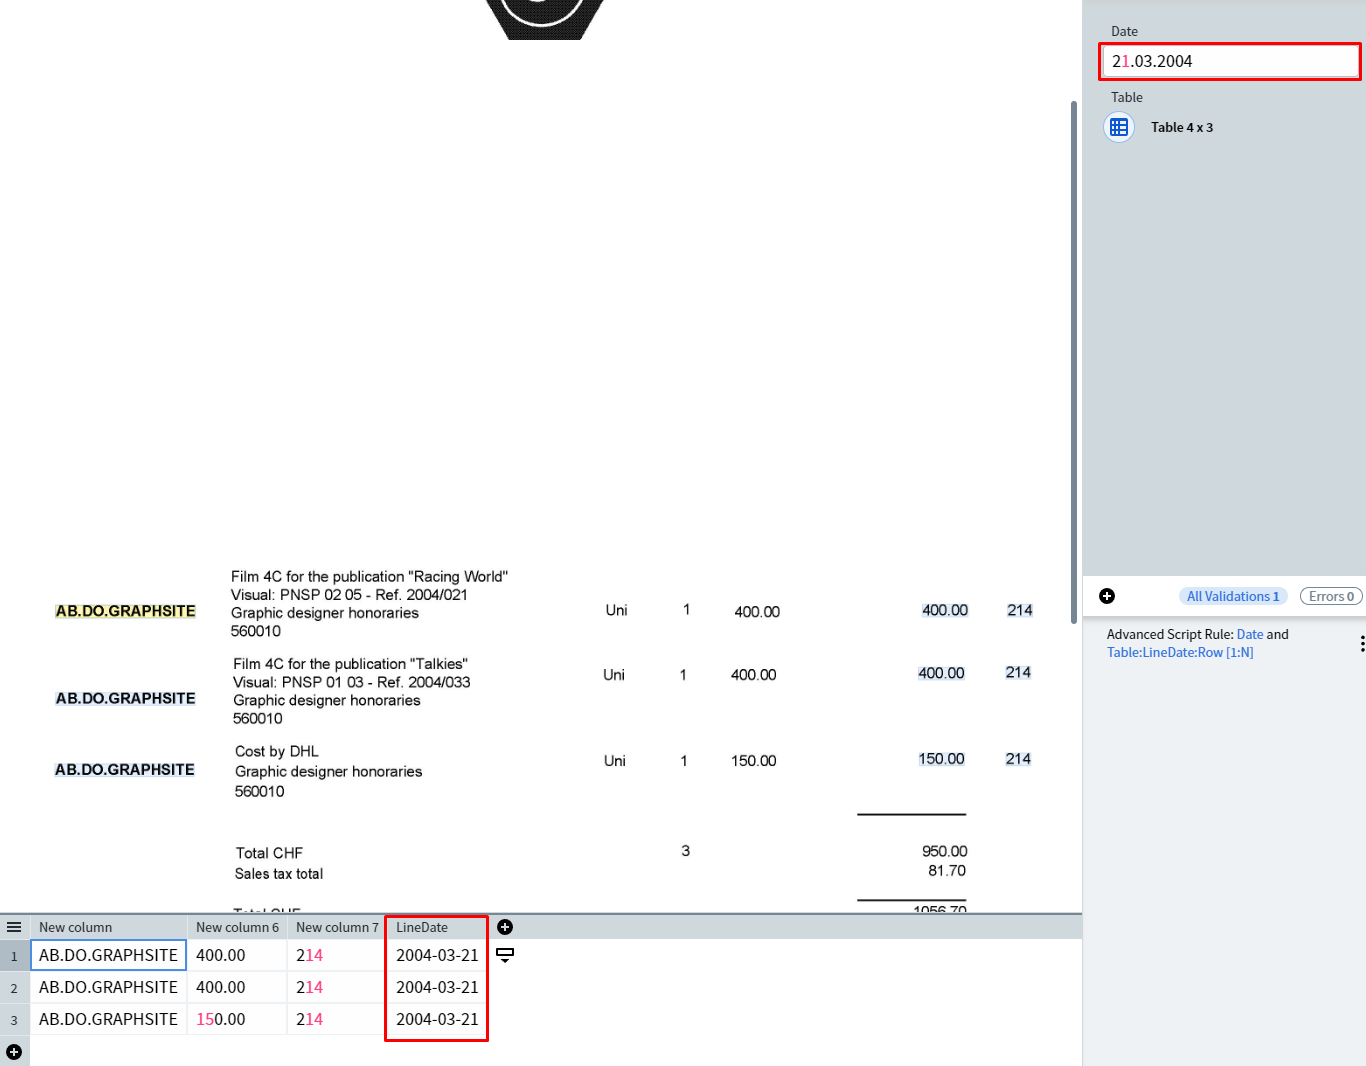1366x1066 pixels.
Task: Click the funnel icon beside row 1
Action: click(x=504, y=956)
